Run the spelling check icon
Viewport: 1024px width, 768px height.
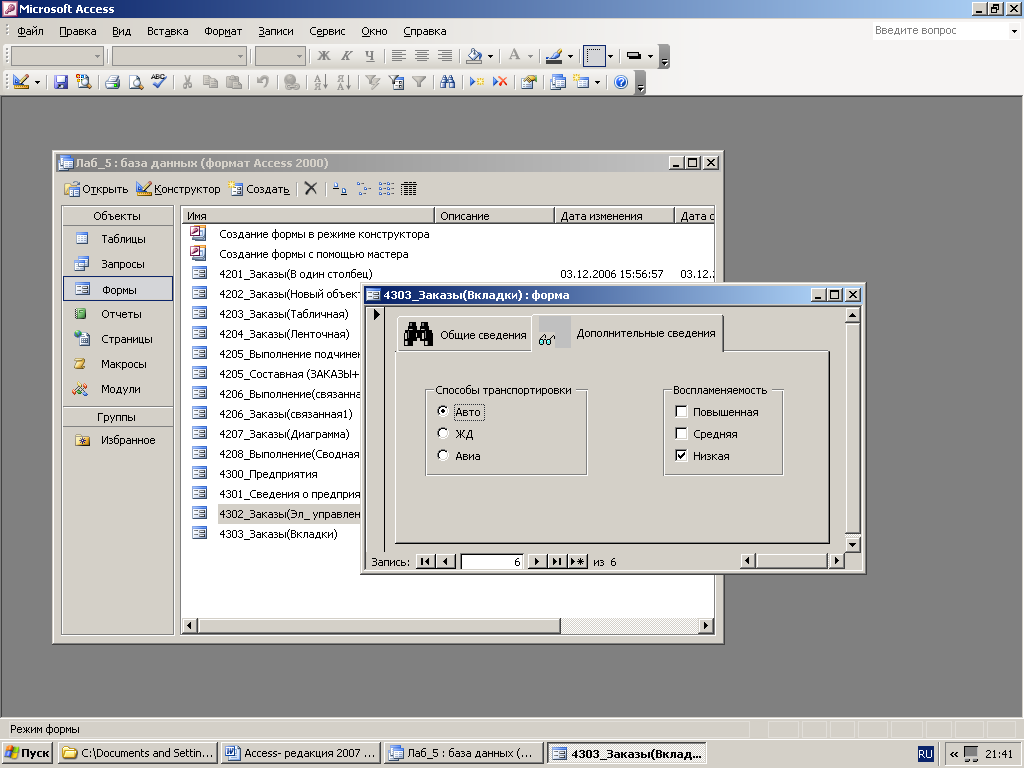click(x=159, y=82)
